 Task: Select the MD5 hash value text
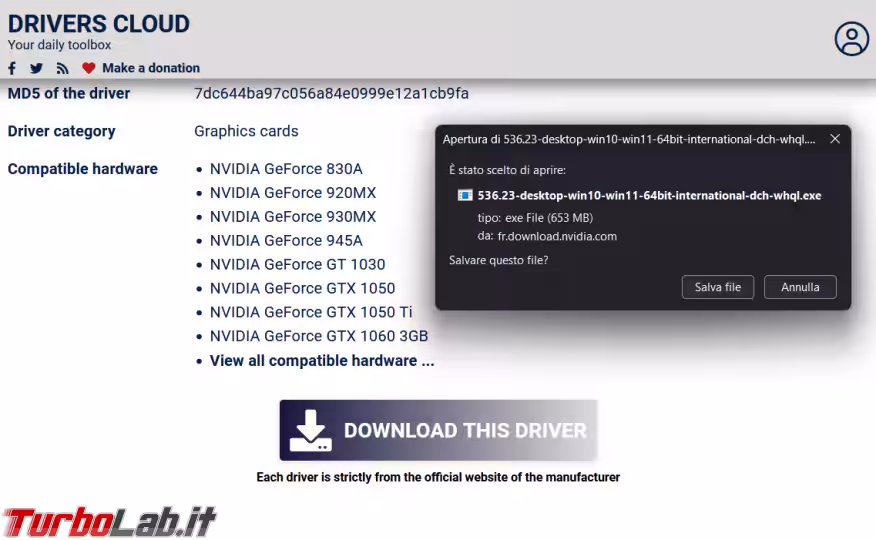tap(331, 93)
